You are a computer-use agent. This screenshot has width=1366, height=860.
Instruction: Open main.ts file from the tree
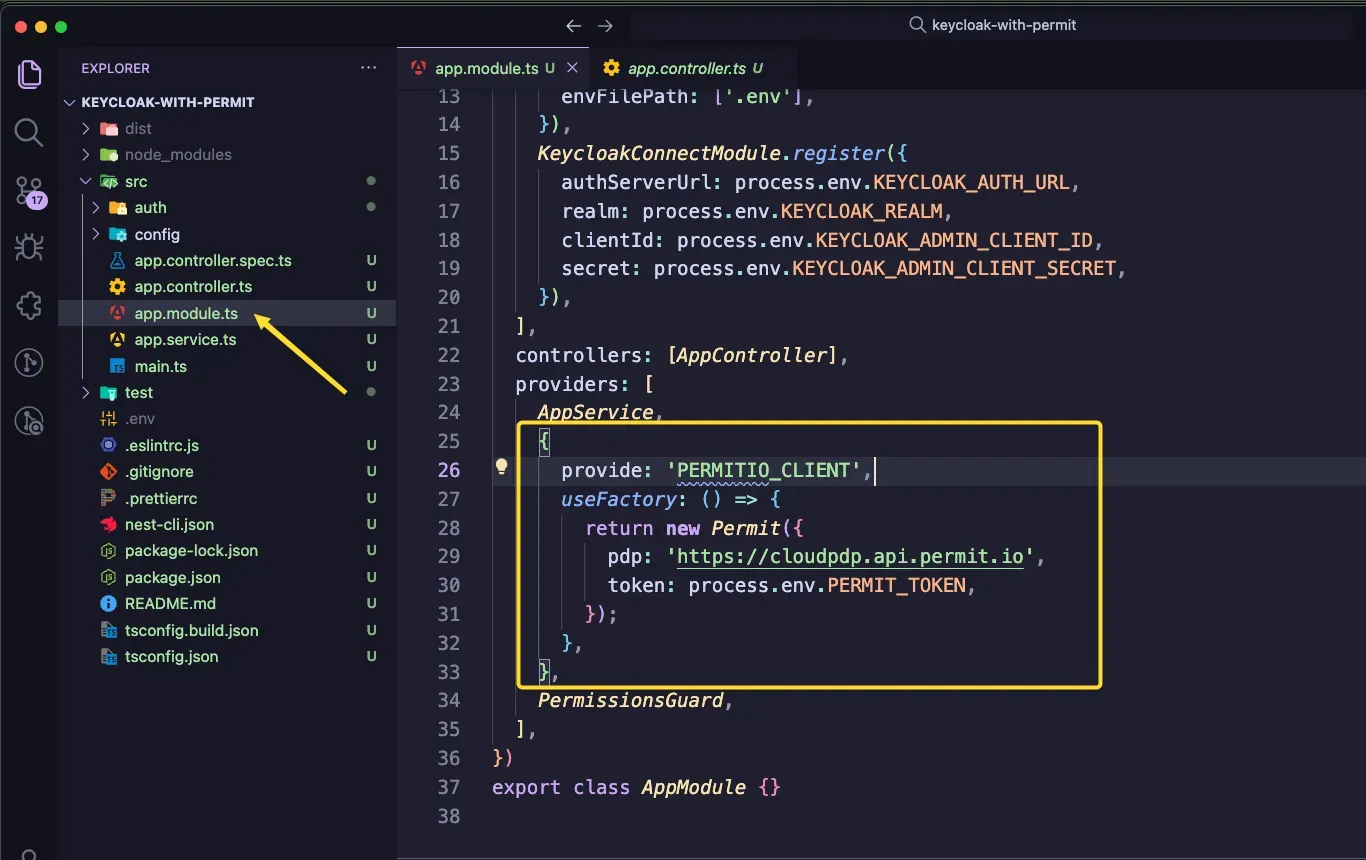point(160,366)
